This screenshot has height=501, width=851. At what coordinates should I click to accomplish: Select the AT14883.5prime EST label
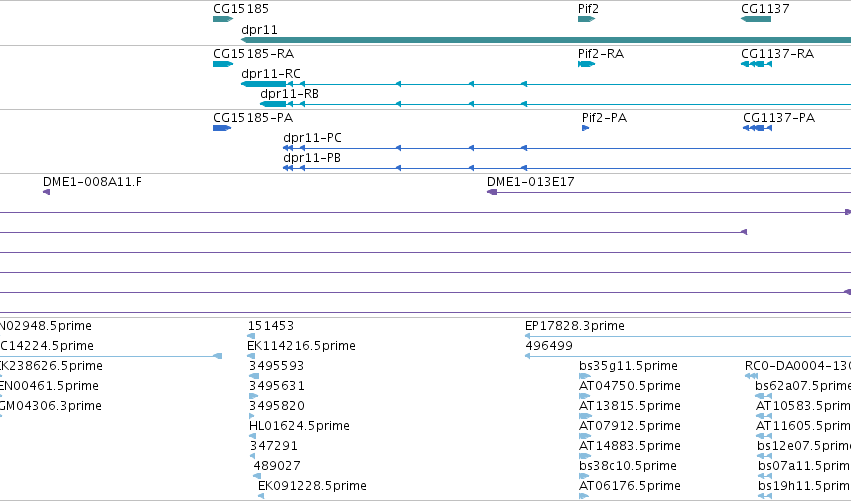[x=630, y=446]
